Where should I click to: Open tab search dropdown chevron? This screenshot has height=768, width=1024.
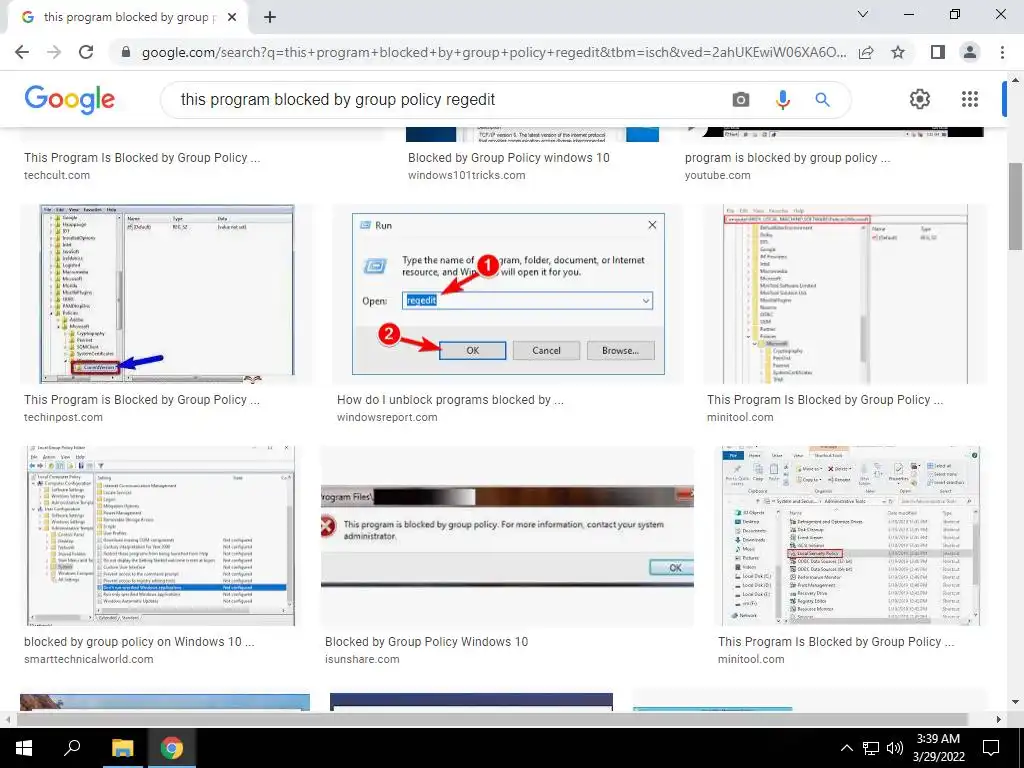tap(863, 14)
